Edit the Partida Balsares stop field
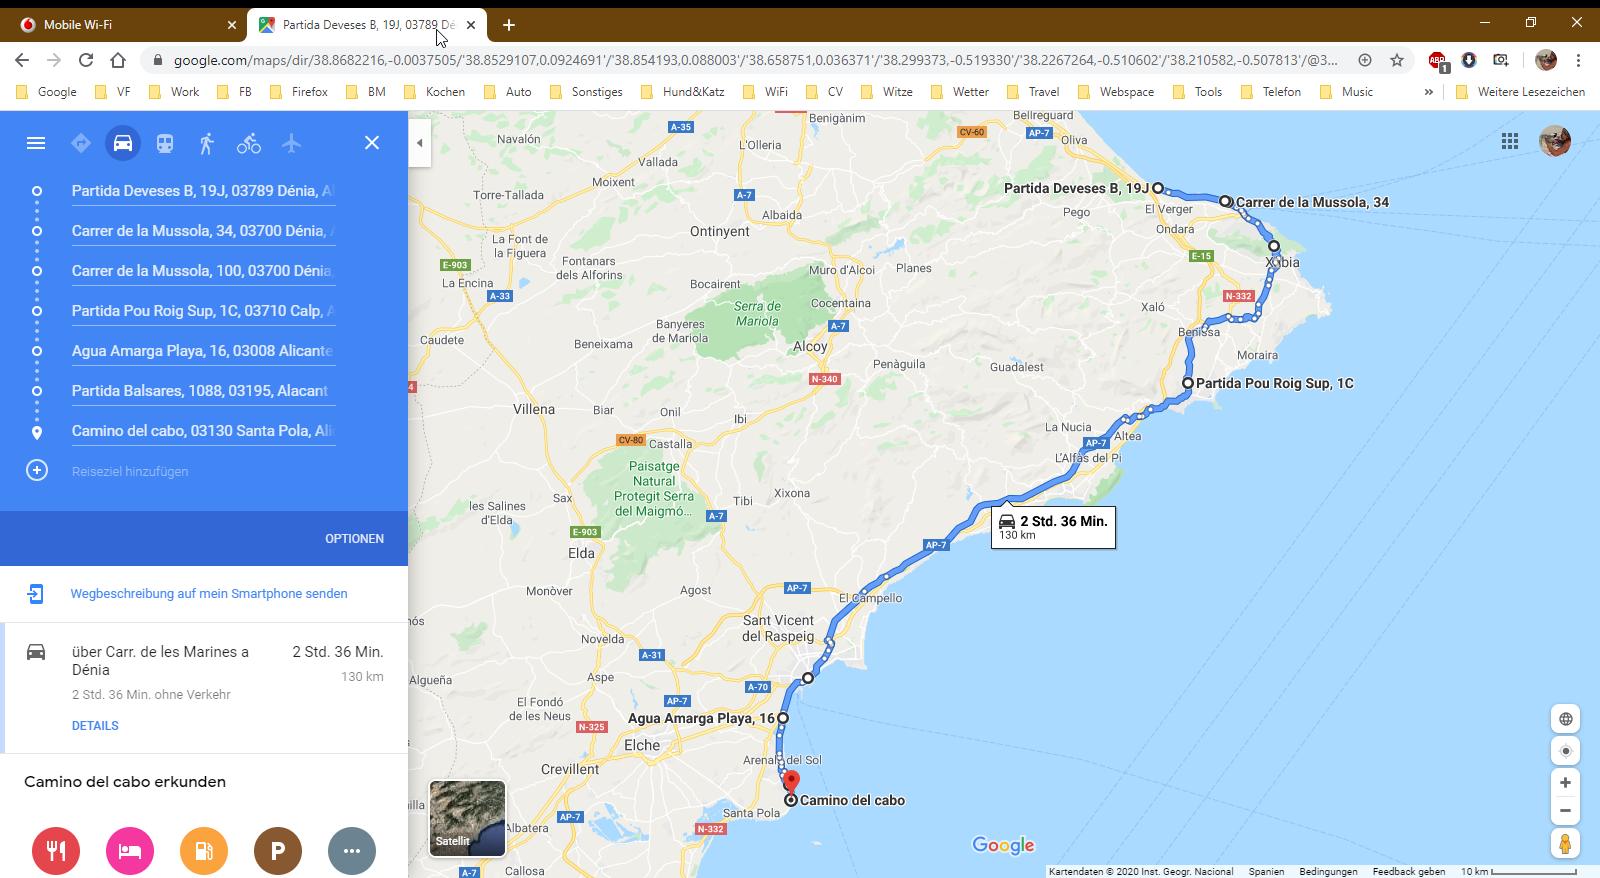This screenshot has height=878, width=1600. [x=203, y=391]
